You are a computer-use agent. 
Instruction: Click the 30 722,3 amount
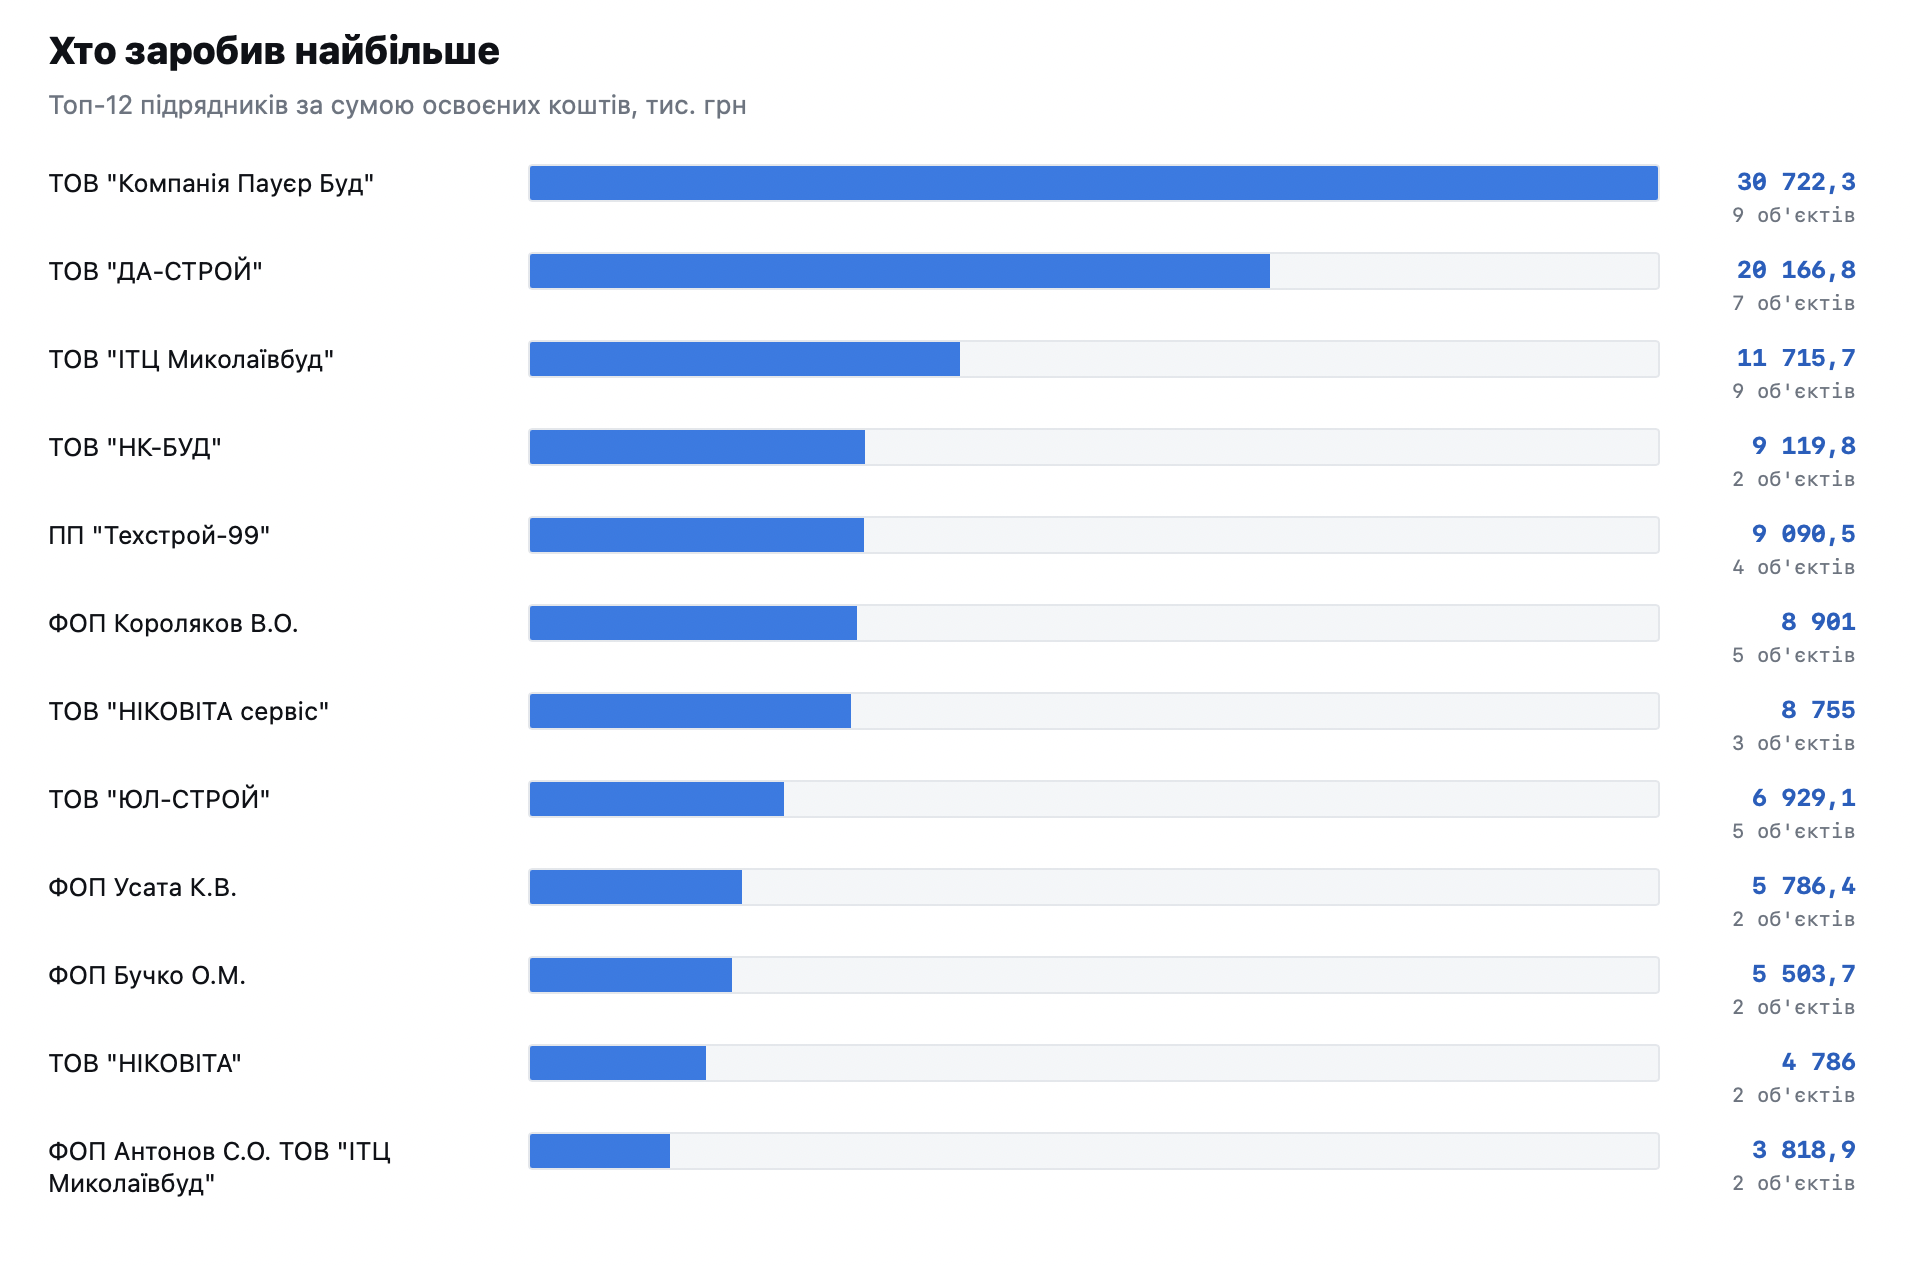coord(1796,182)
